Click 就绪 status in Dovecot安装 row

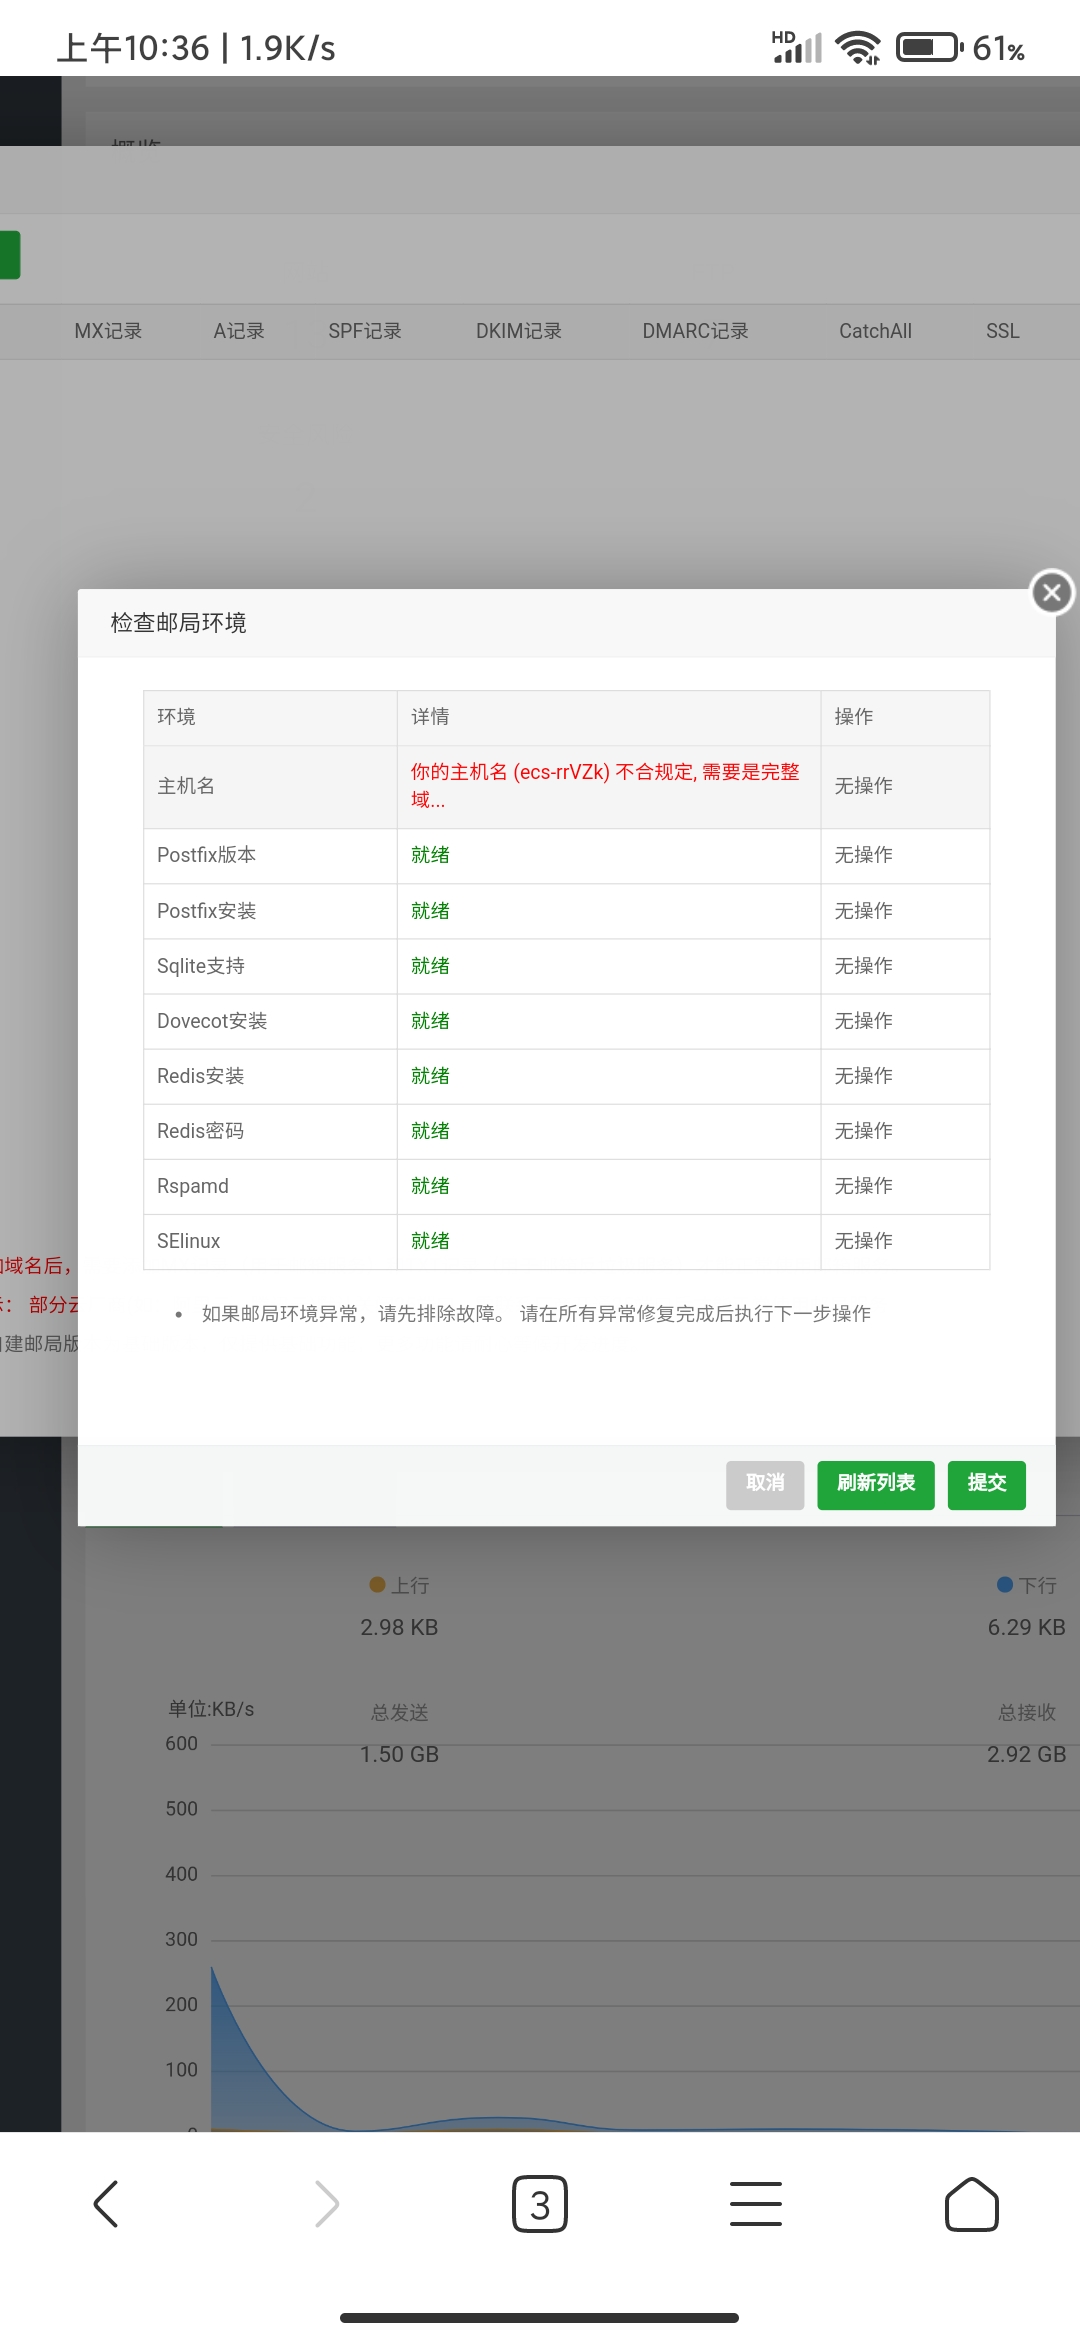430,1021
